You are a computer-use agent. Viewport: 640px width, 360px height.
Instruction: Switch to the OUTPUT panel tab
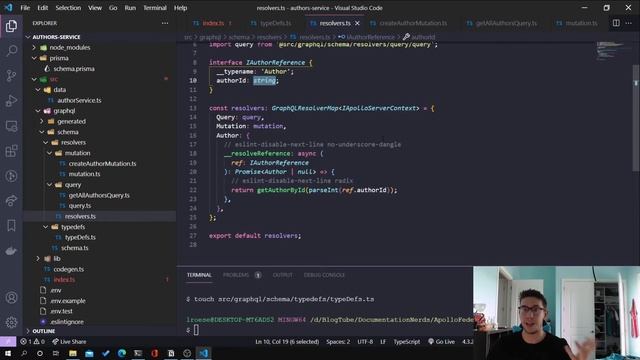[282, 275]
